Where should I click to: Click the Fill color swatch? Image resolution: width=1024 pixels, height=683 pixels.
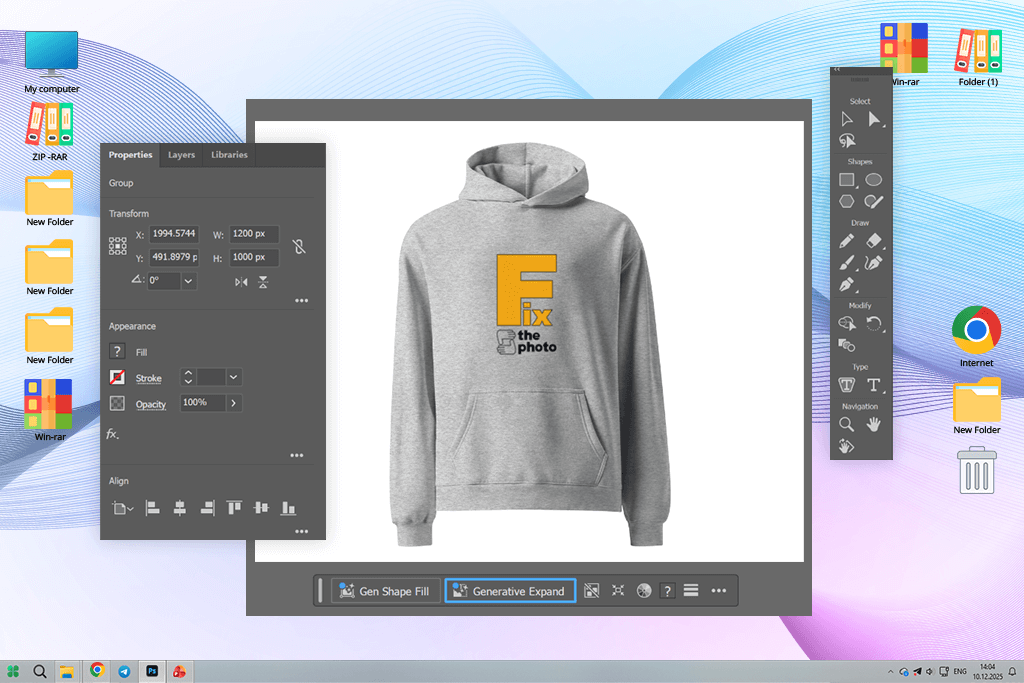pyautogui.click(x=117, y=351)
